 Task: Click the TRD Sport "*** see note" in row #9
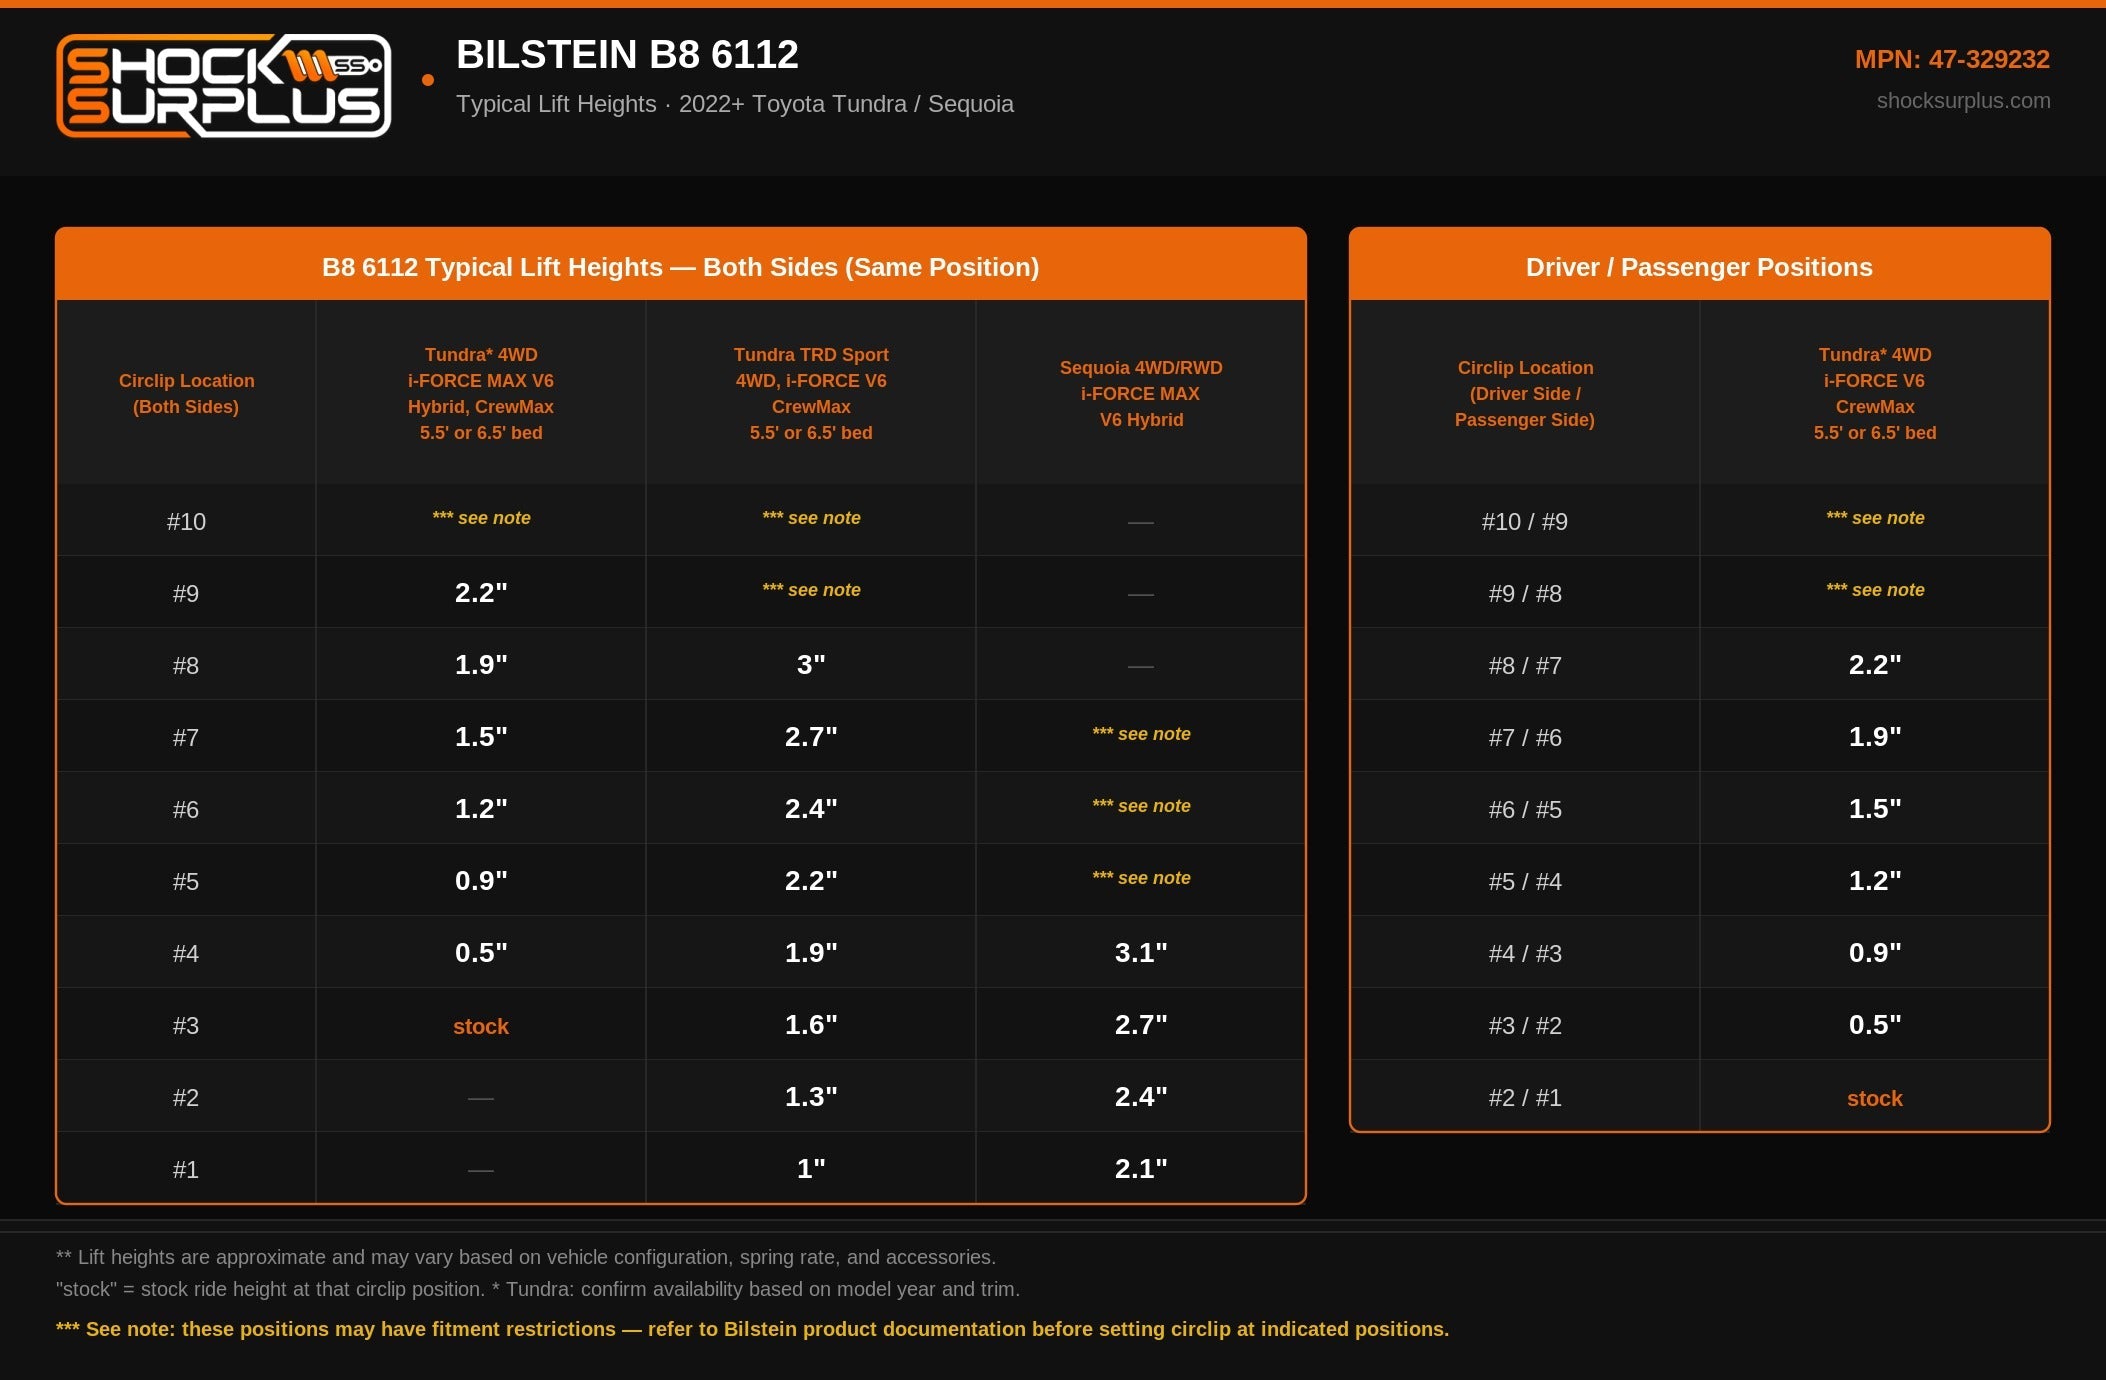coord(811,590)
